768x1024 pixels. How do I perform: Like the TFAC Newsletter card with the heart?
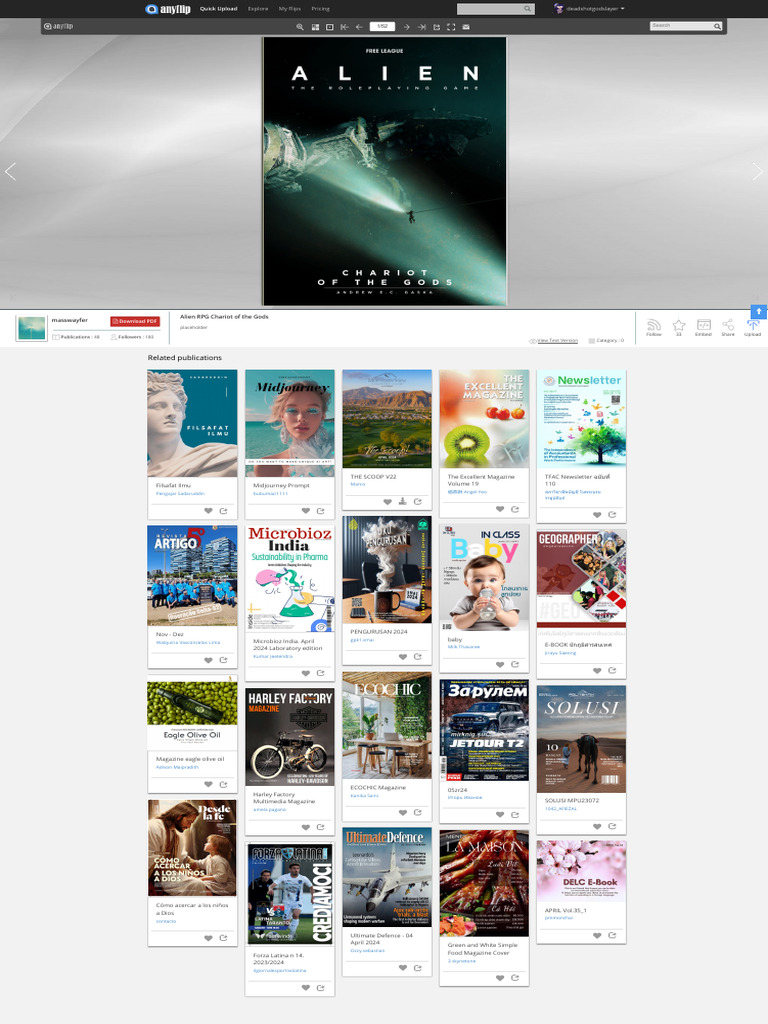[597, 515]
